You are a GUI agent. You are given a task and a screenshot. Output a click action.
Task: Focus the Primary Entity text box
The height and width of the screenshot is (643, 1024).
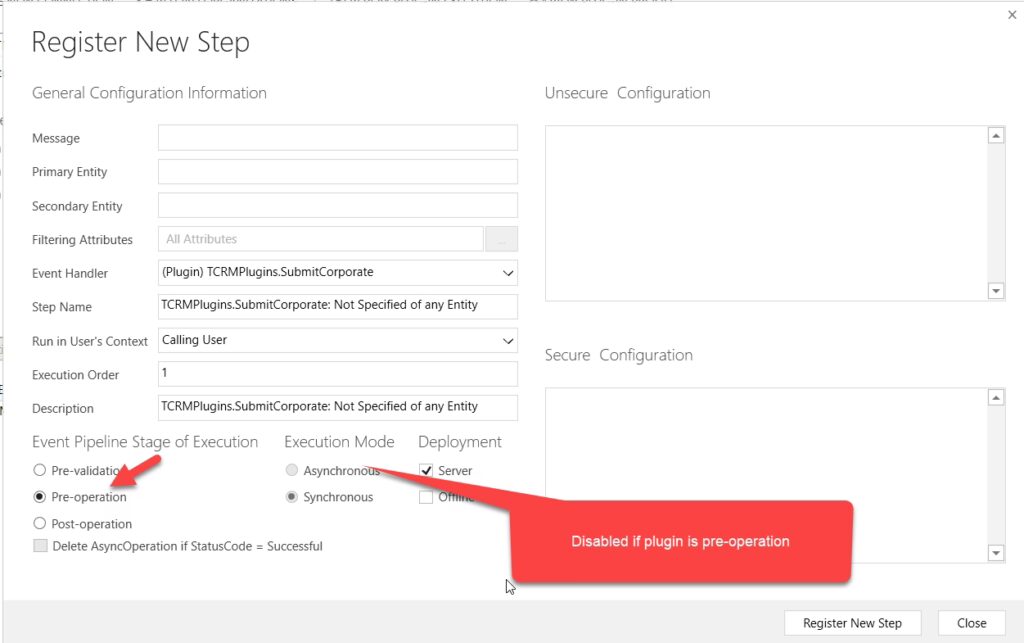(337, 172)
